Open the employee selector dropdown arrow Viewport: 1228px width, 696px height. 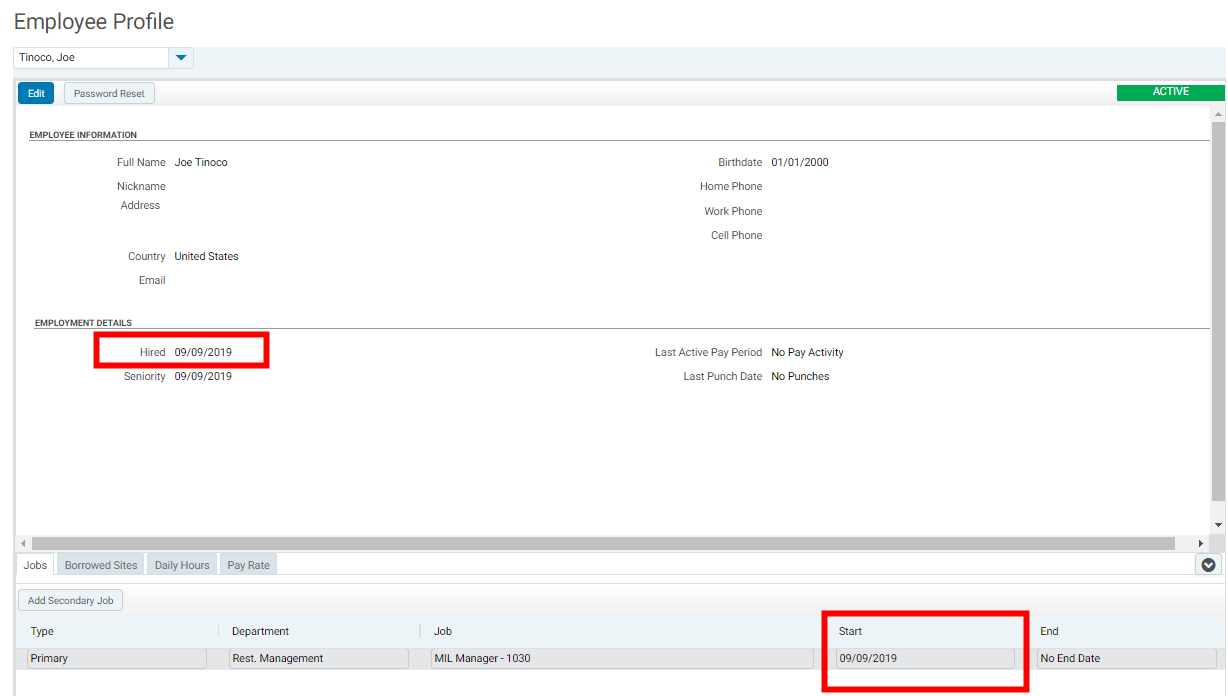(x=181, y=58)
